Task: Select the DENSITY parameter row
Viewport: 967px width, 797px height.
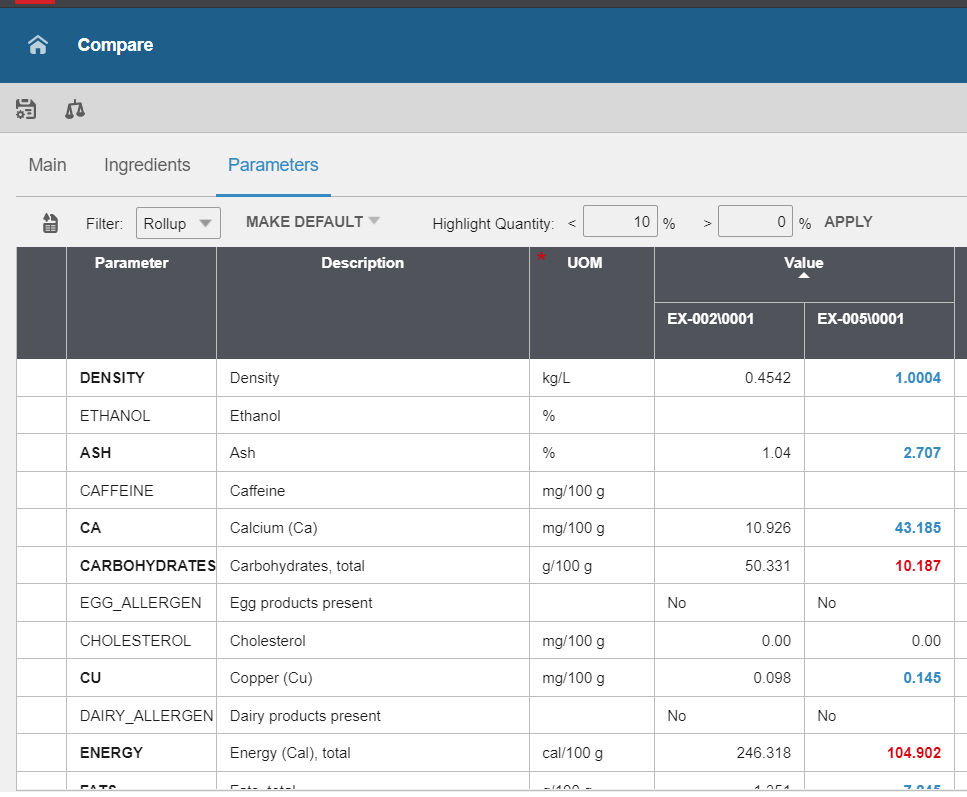Action: [x=112, y=378]
